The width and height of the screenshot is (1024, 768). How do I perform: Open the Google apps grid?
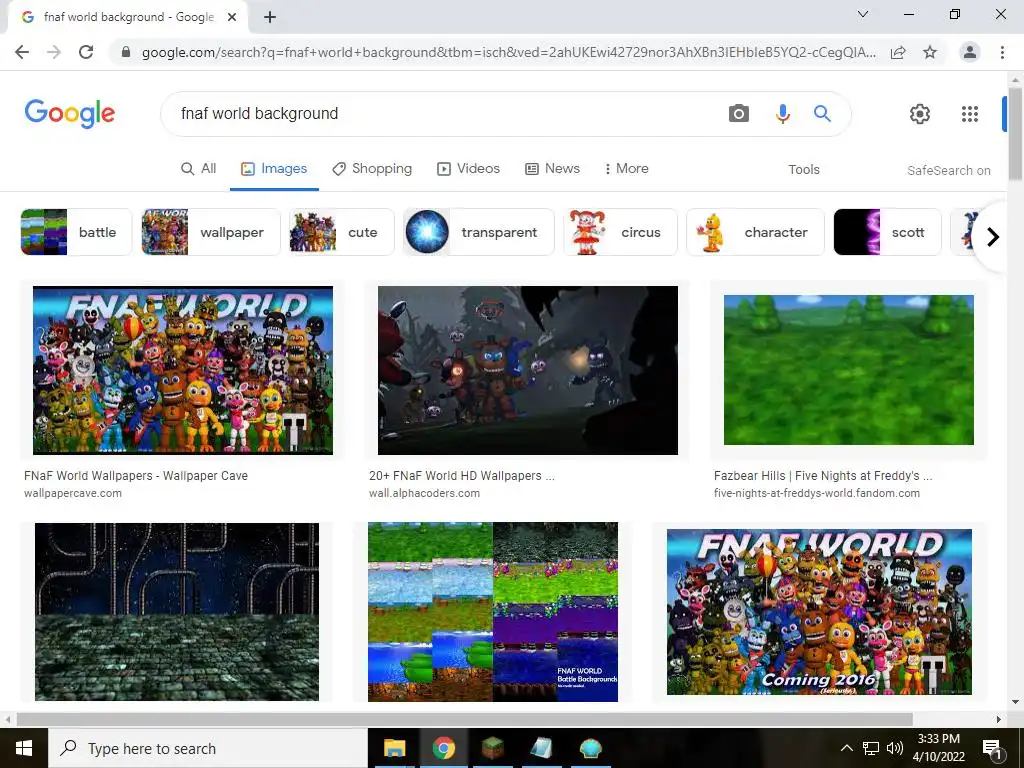pyautogui.click(x=970, y=114)
